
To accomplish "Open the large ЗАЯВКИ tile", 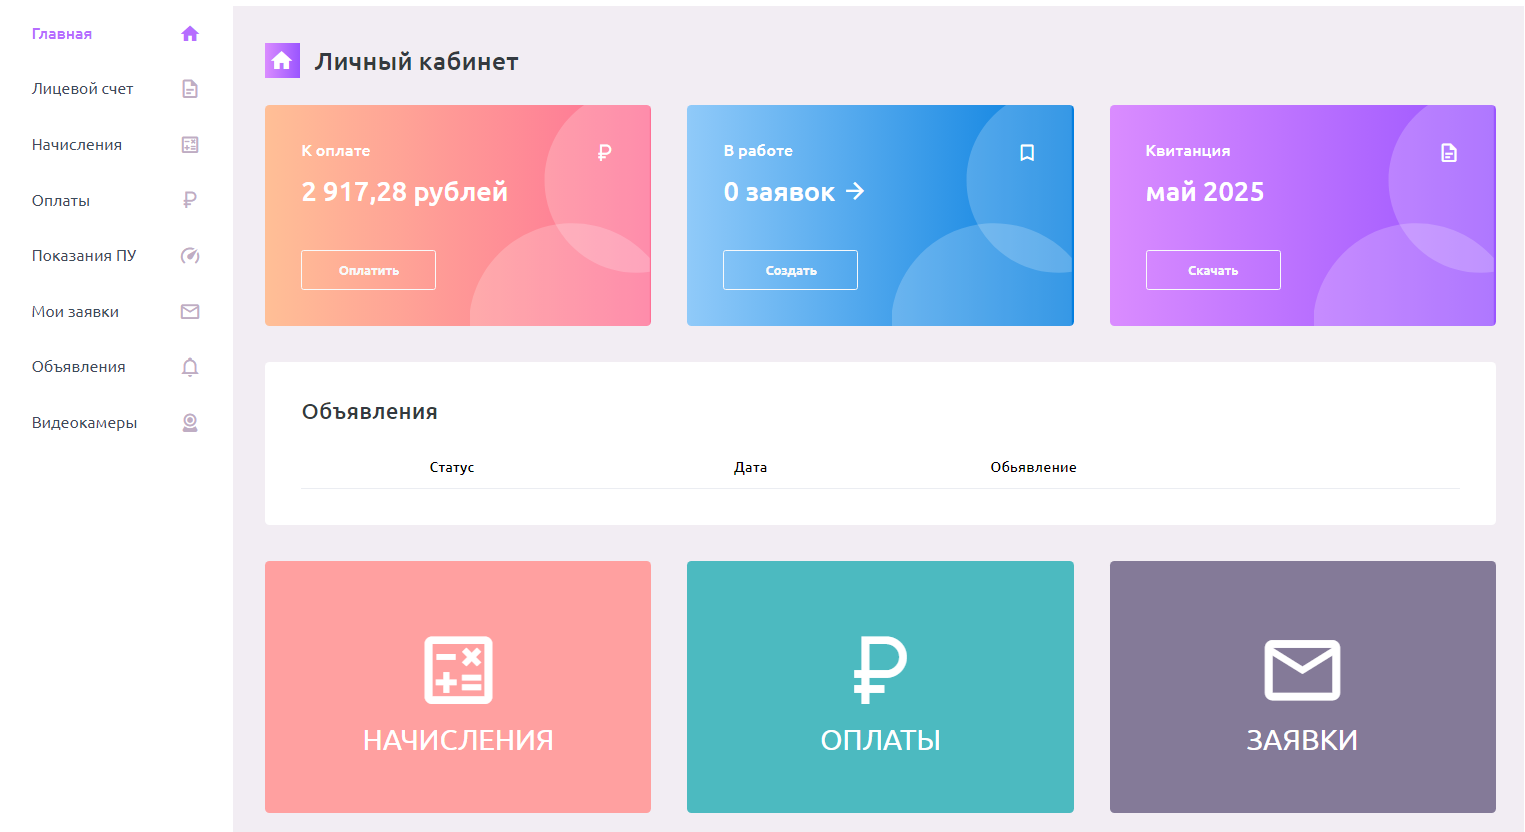I will 1302,687.
